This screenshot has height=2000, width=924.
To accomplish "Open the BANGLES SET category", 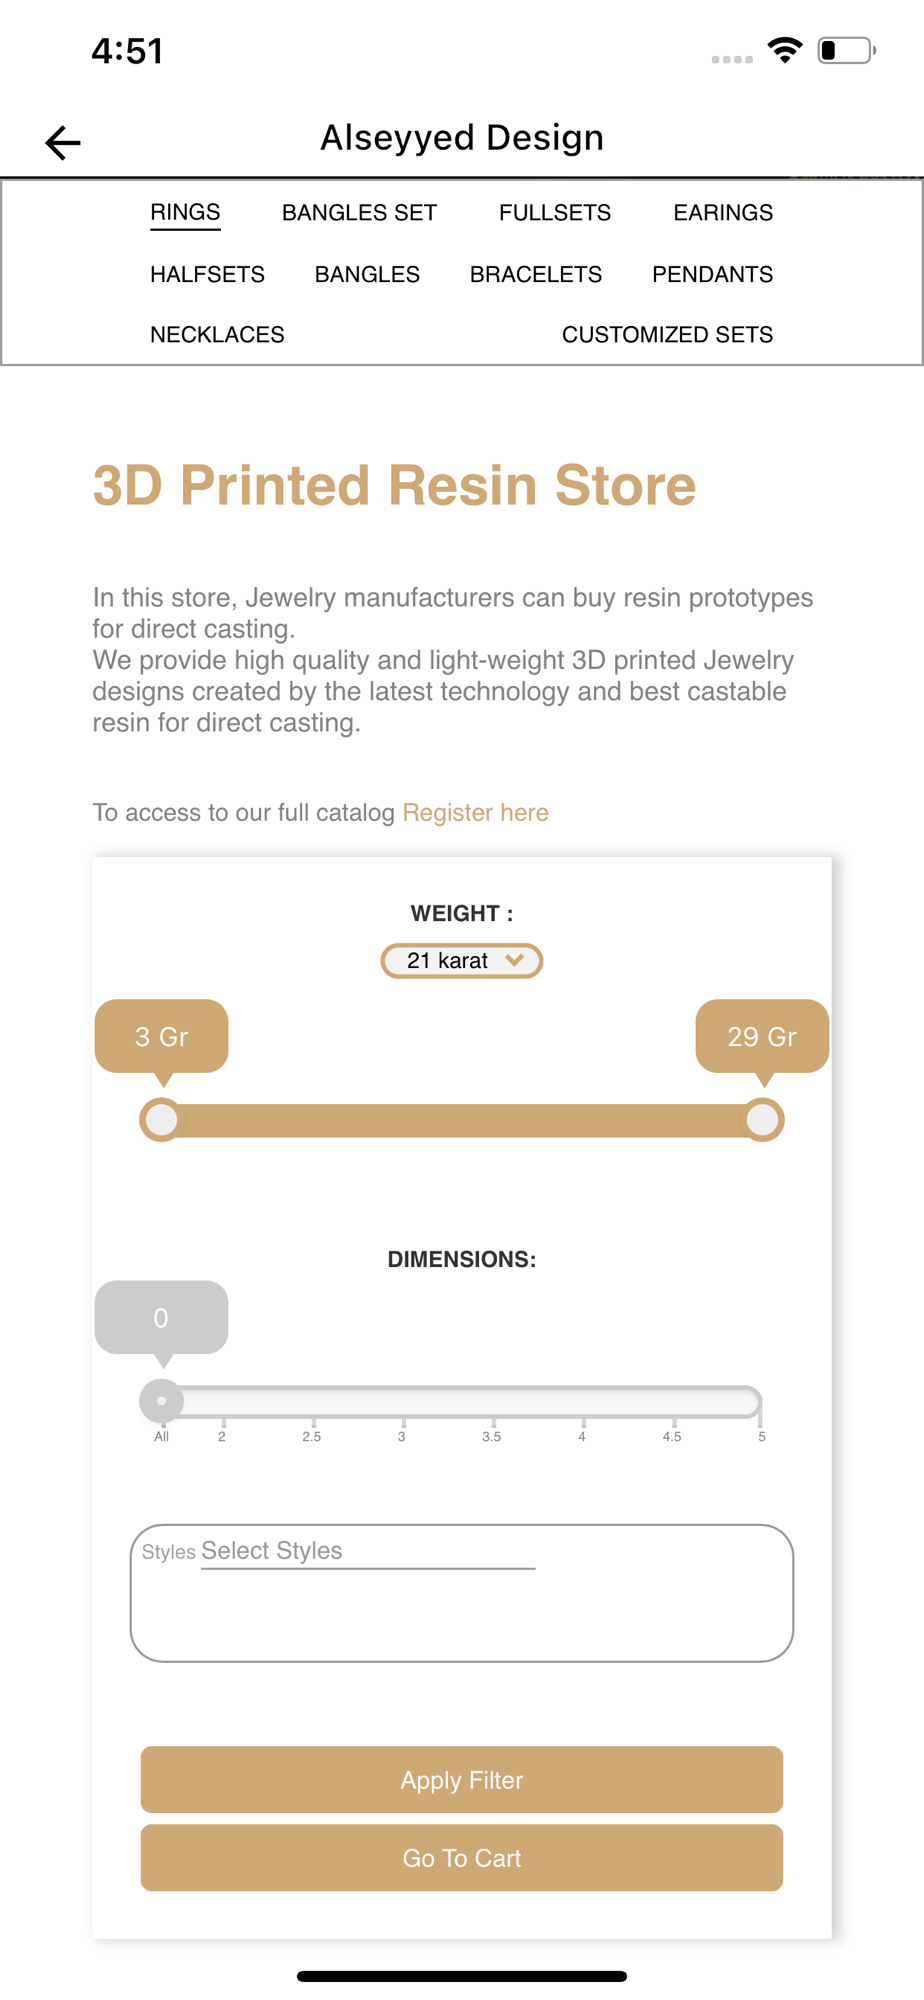I will pos(359,213).
